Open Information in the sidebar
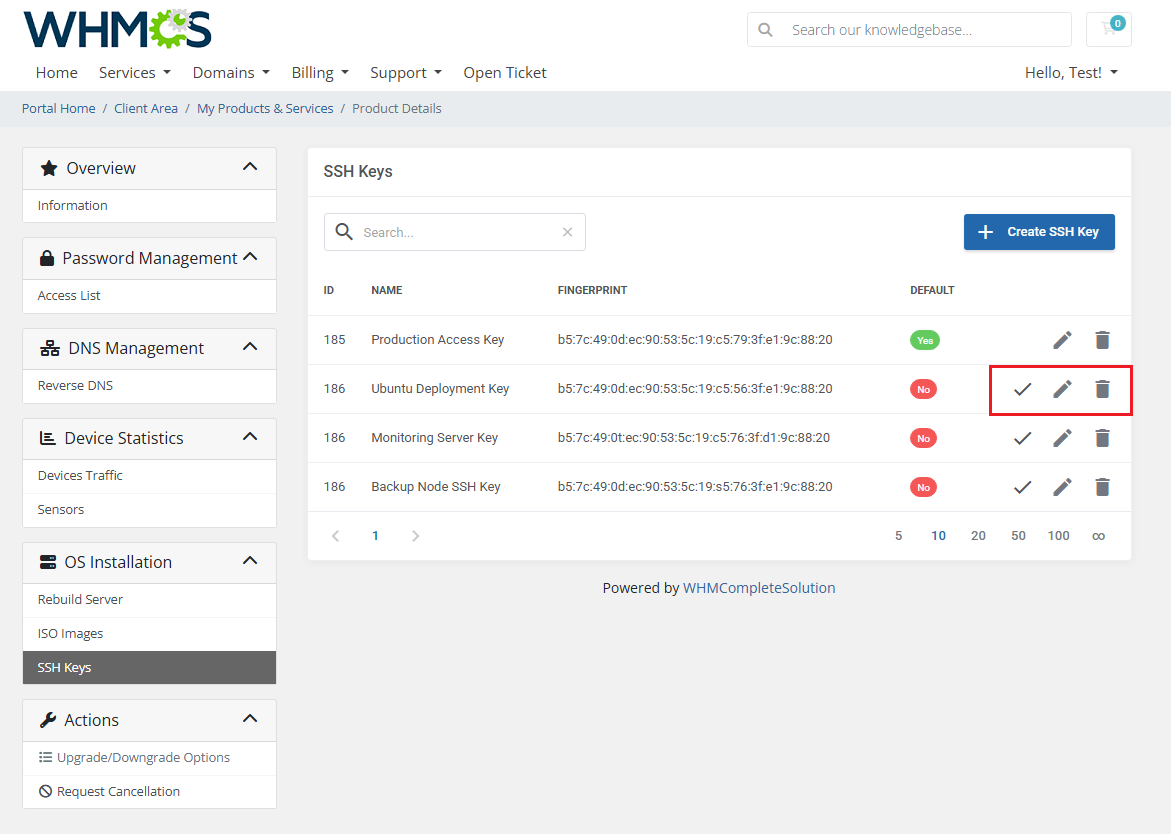Screen dimensions: 1171x834 [149, 205]
